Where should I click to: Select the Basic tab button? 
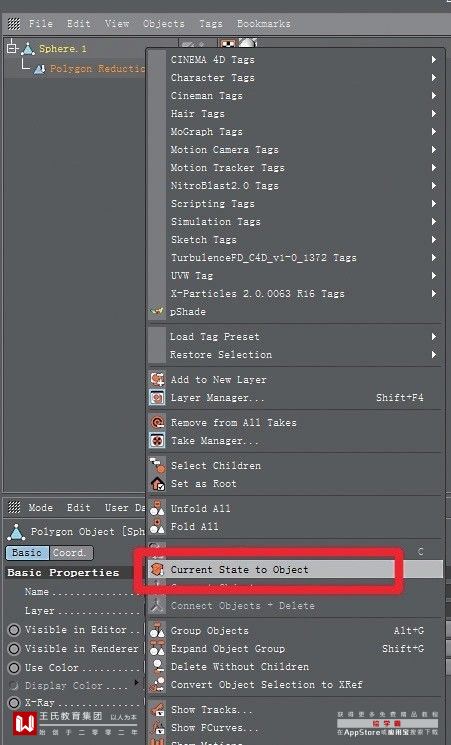tap(27, 553)
